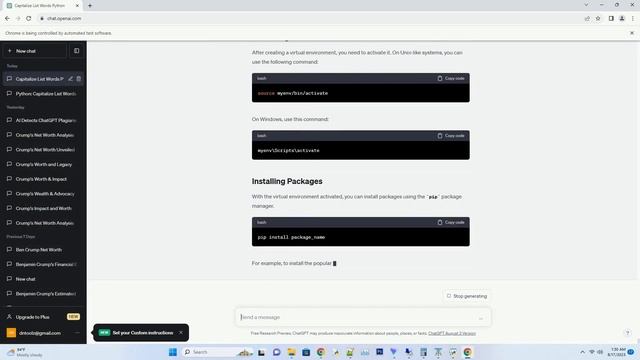
Task: Bookmark this page with the star icon
Action: tap(598, 18)
